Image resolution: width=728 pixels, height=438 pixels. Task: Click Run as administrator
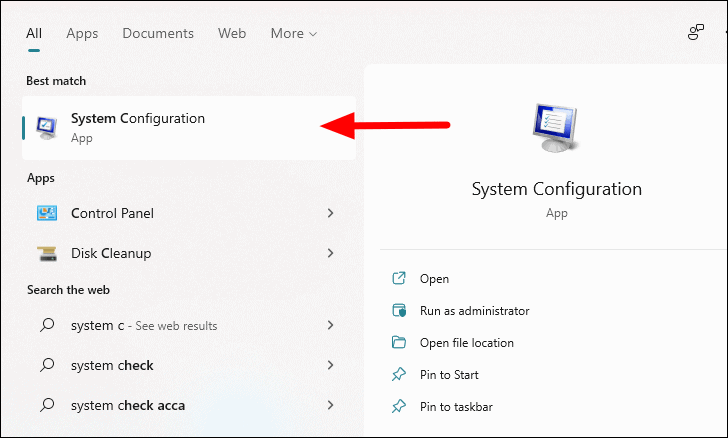[x=474, y=311]
